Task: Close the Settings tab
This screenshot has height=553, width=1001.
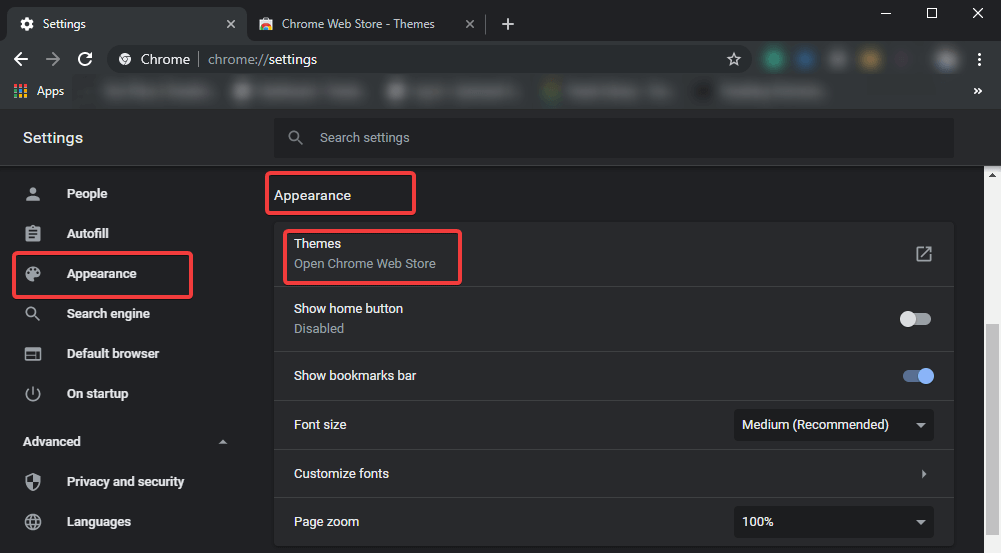Action: 231,24
